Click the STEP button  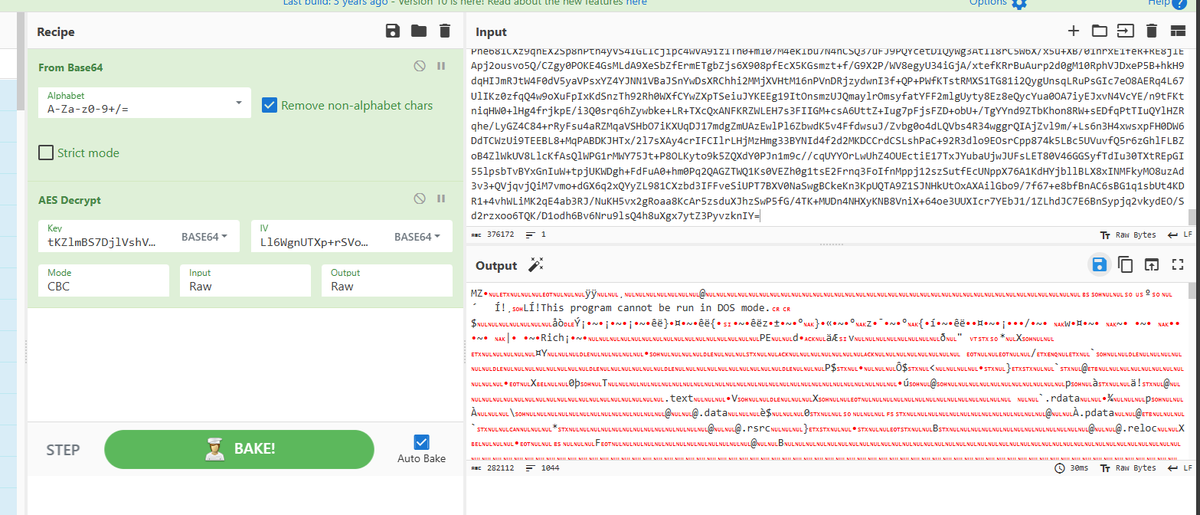coord(62,450)
